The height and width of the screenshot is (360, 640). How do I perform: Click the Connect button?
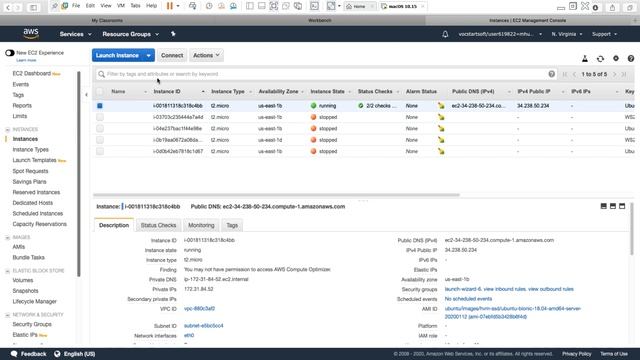(172, 56)
